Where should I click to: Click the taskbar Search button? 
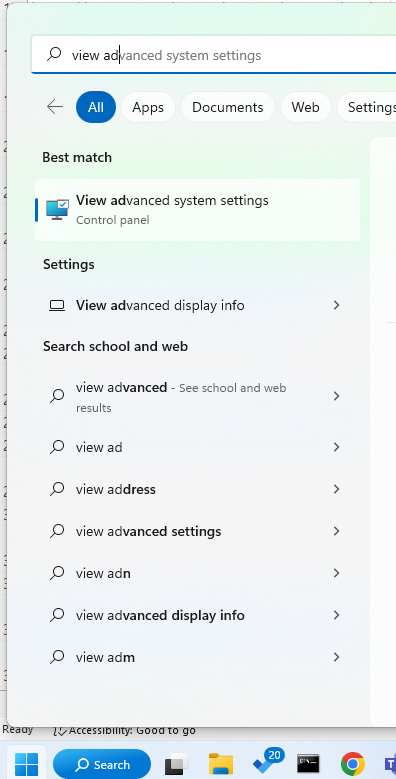[x=102, y=764]
